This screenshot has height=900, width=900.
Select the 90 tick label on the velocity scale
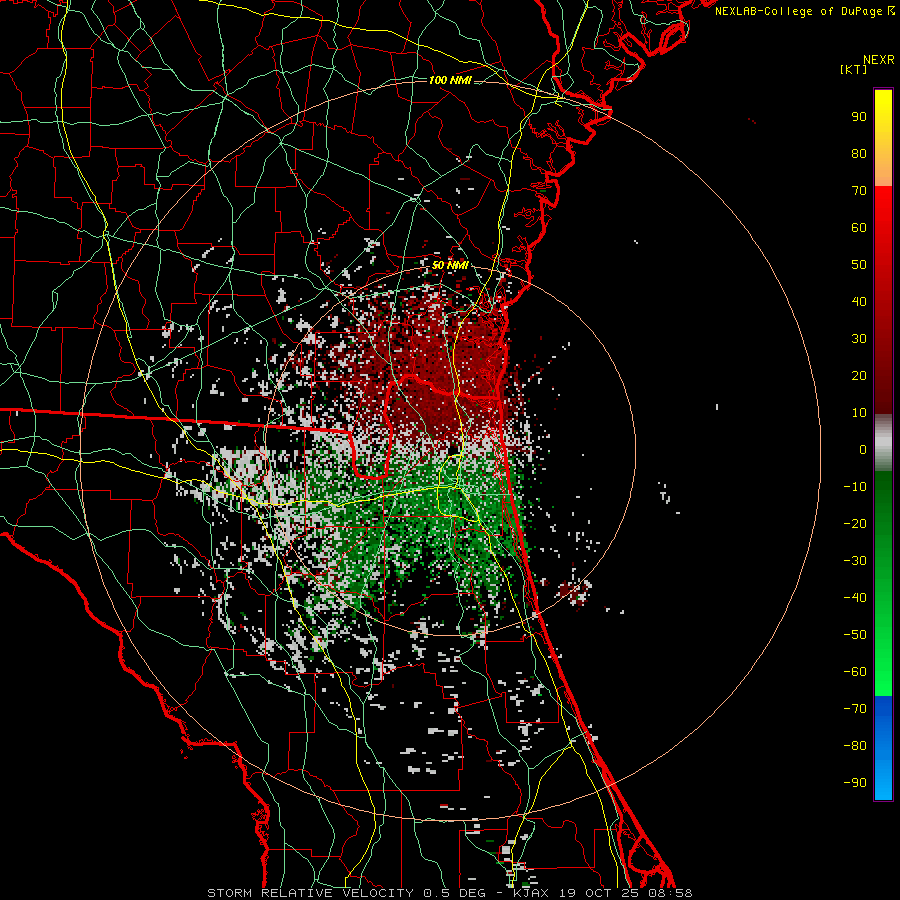(x=859, y=117)
